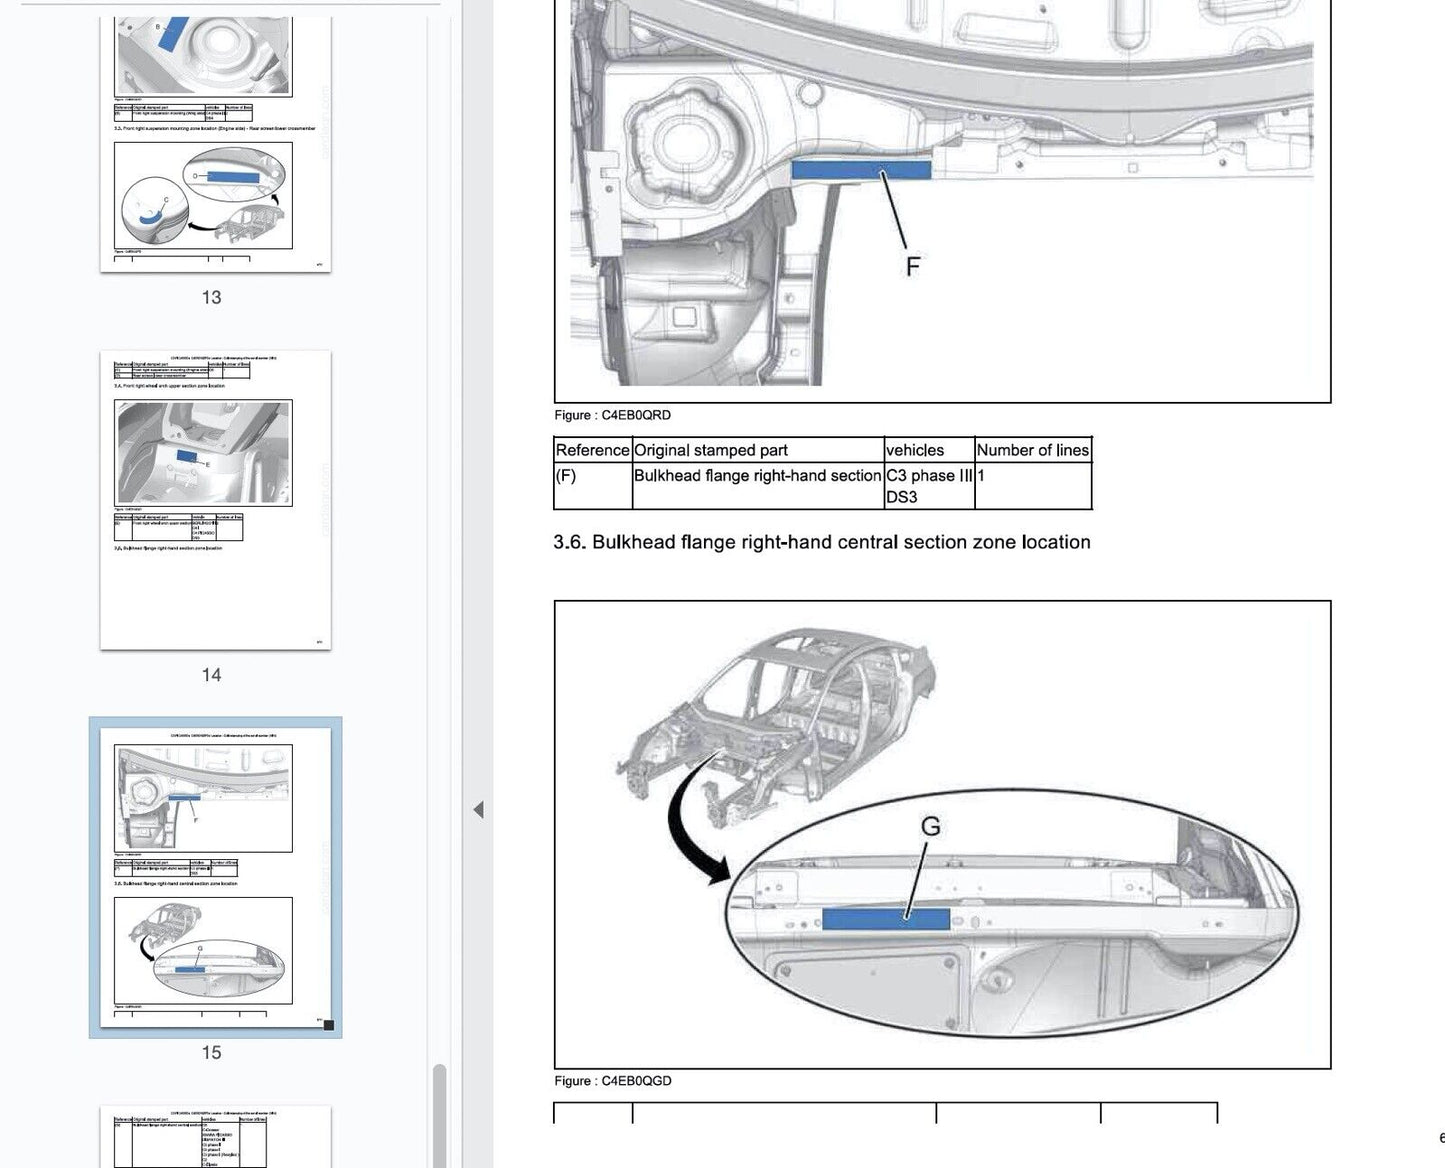Click the 'Number of lines' table header
The image size is (1445, 1168).
click(1032, 450)
